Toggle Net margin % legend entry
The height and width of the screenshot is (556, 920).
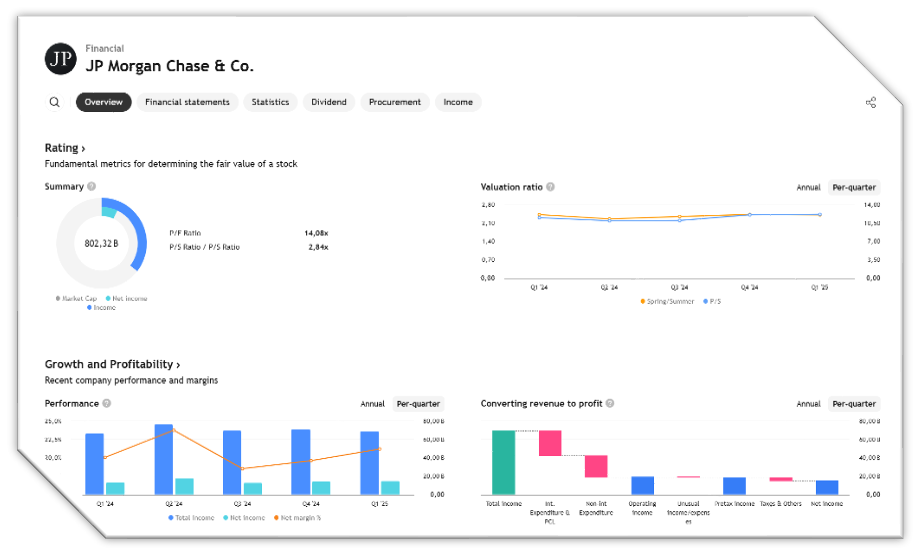pyautogui.click(x=297, y=518)
